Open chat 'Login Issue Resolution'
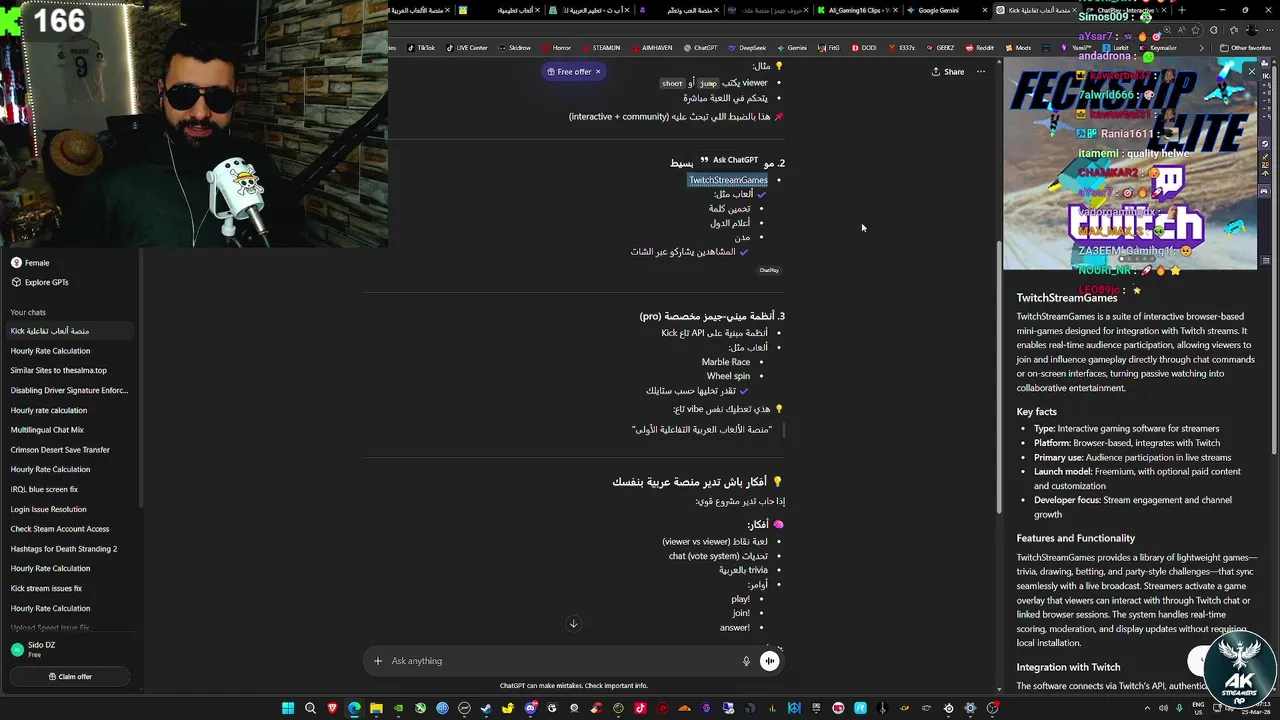Image resolution: width=1280 pixels, height=720 pixels. (x=48, y=509)
